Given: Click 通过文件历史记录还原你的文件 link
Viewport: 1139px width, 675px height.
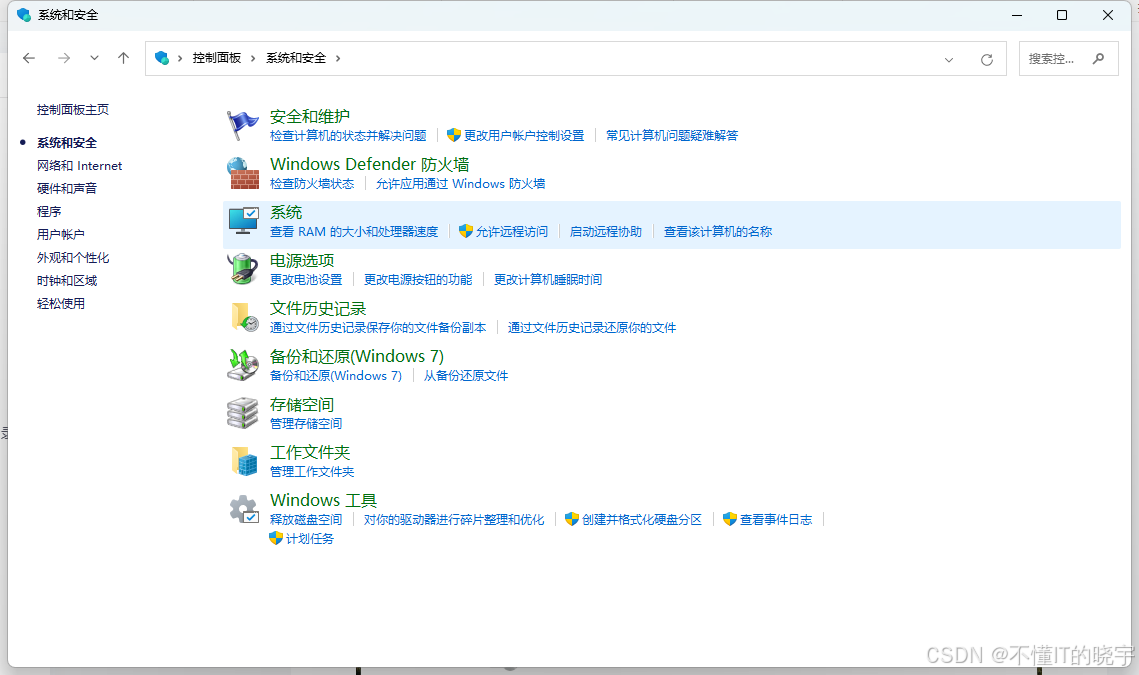Looking at the screenshot, I should click(x=592, y=328).
